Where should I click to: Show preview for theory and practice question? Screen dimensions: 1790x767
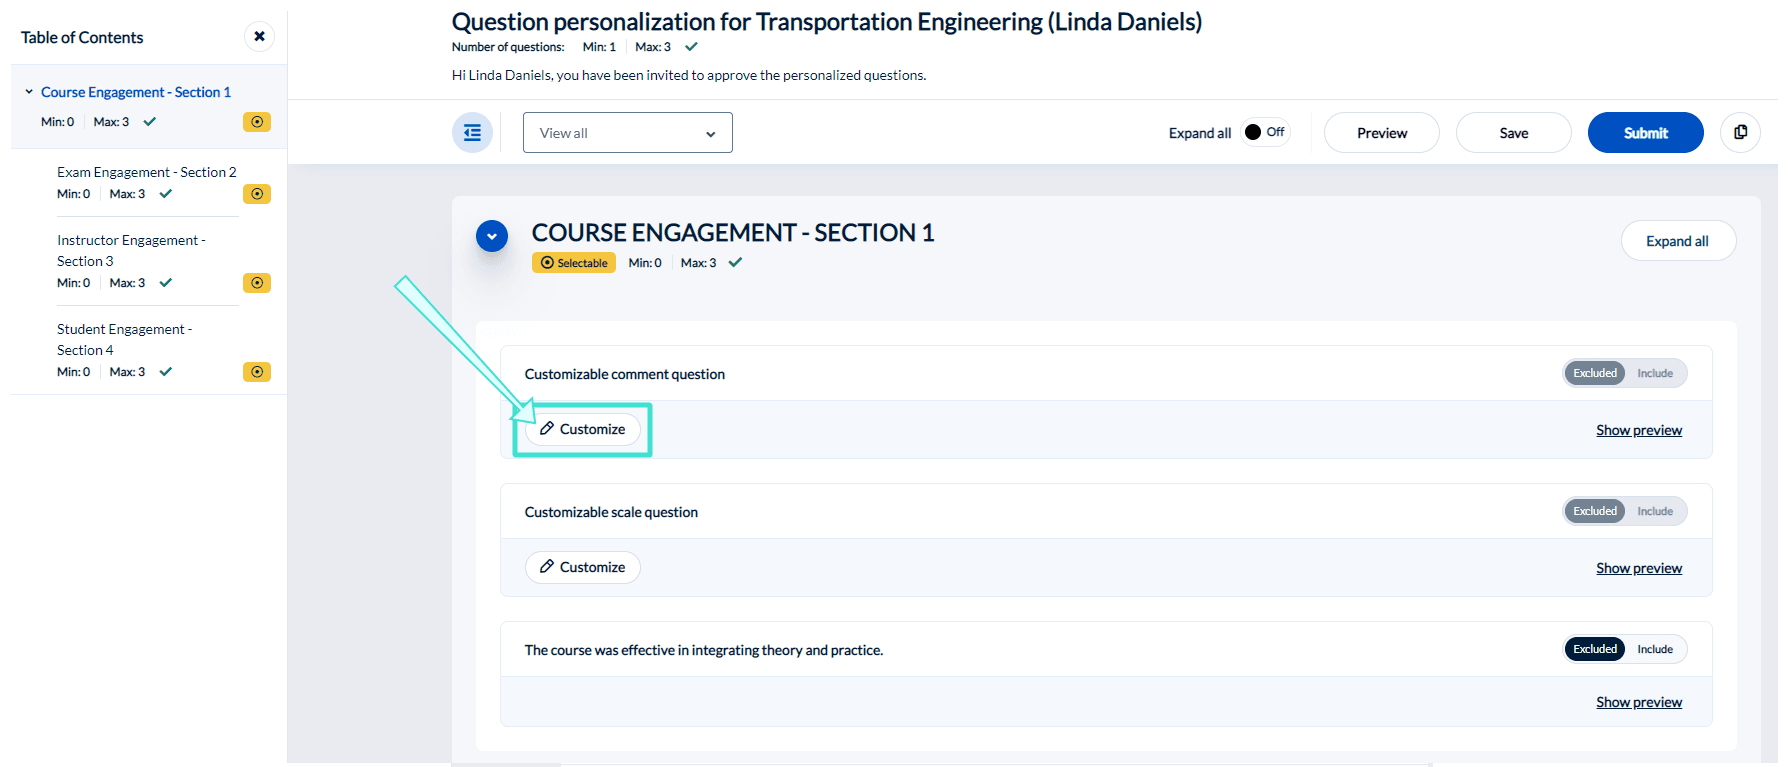(1639, 702)
